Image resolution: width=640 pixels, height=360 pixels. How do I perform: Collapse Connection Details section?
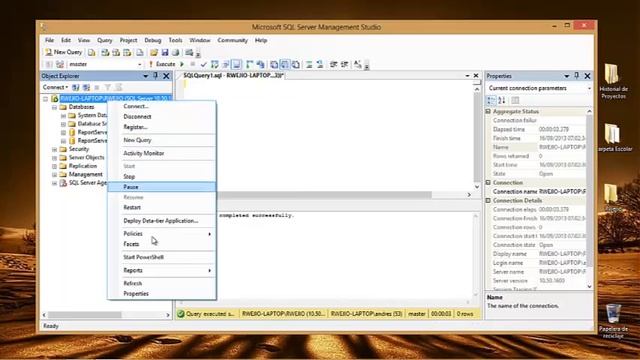click(488, 201)
